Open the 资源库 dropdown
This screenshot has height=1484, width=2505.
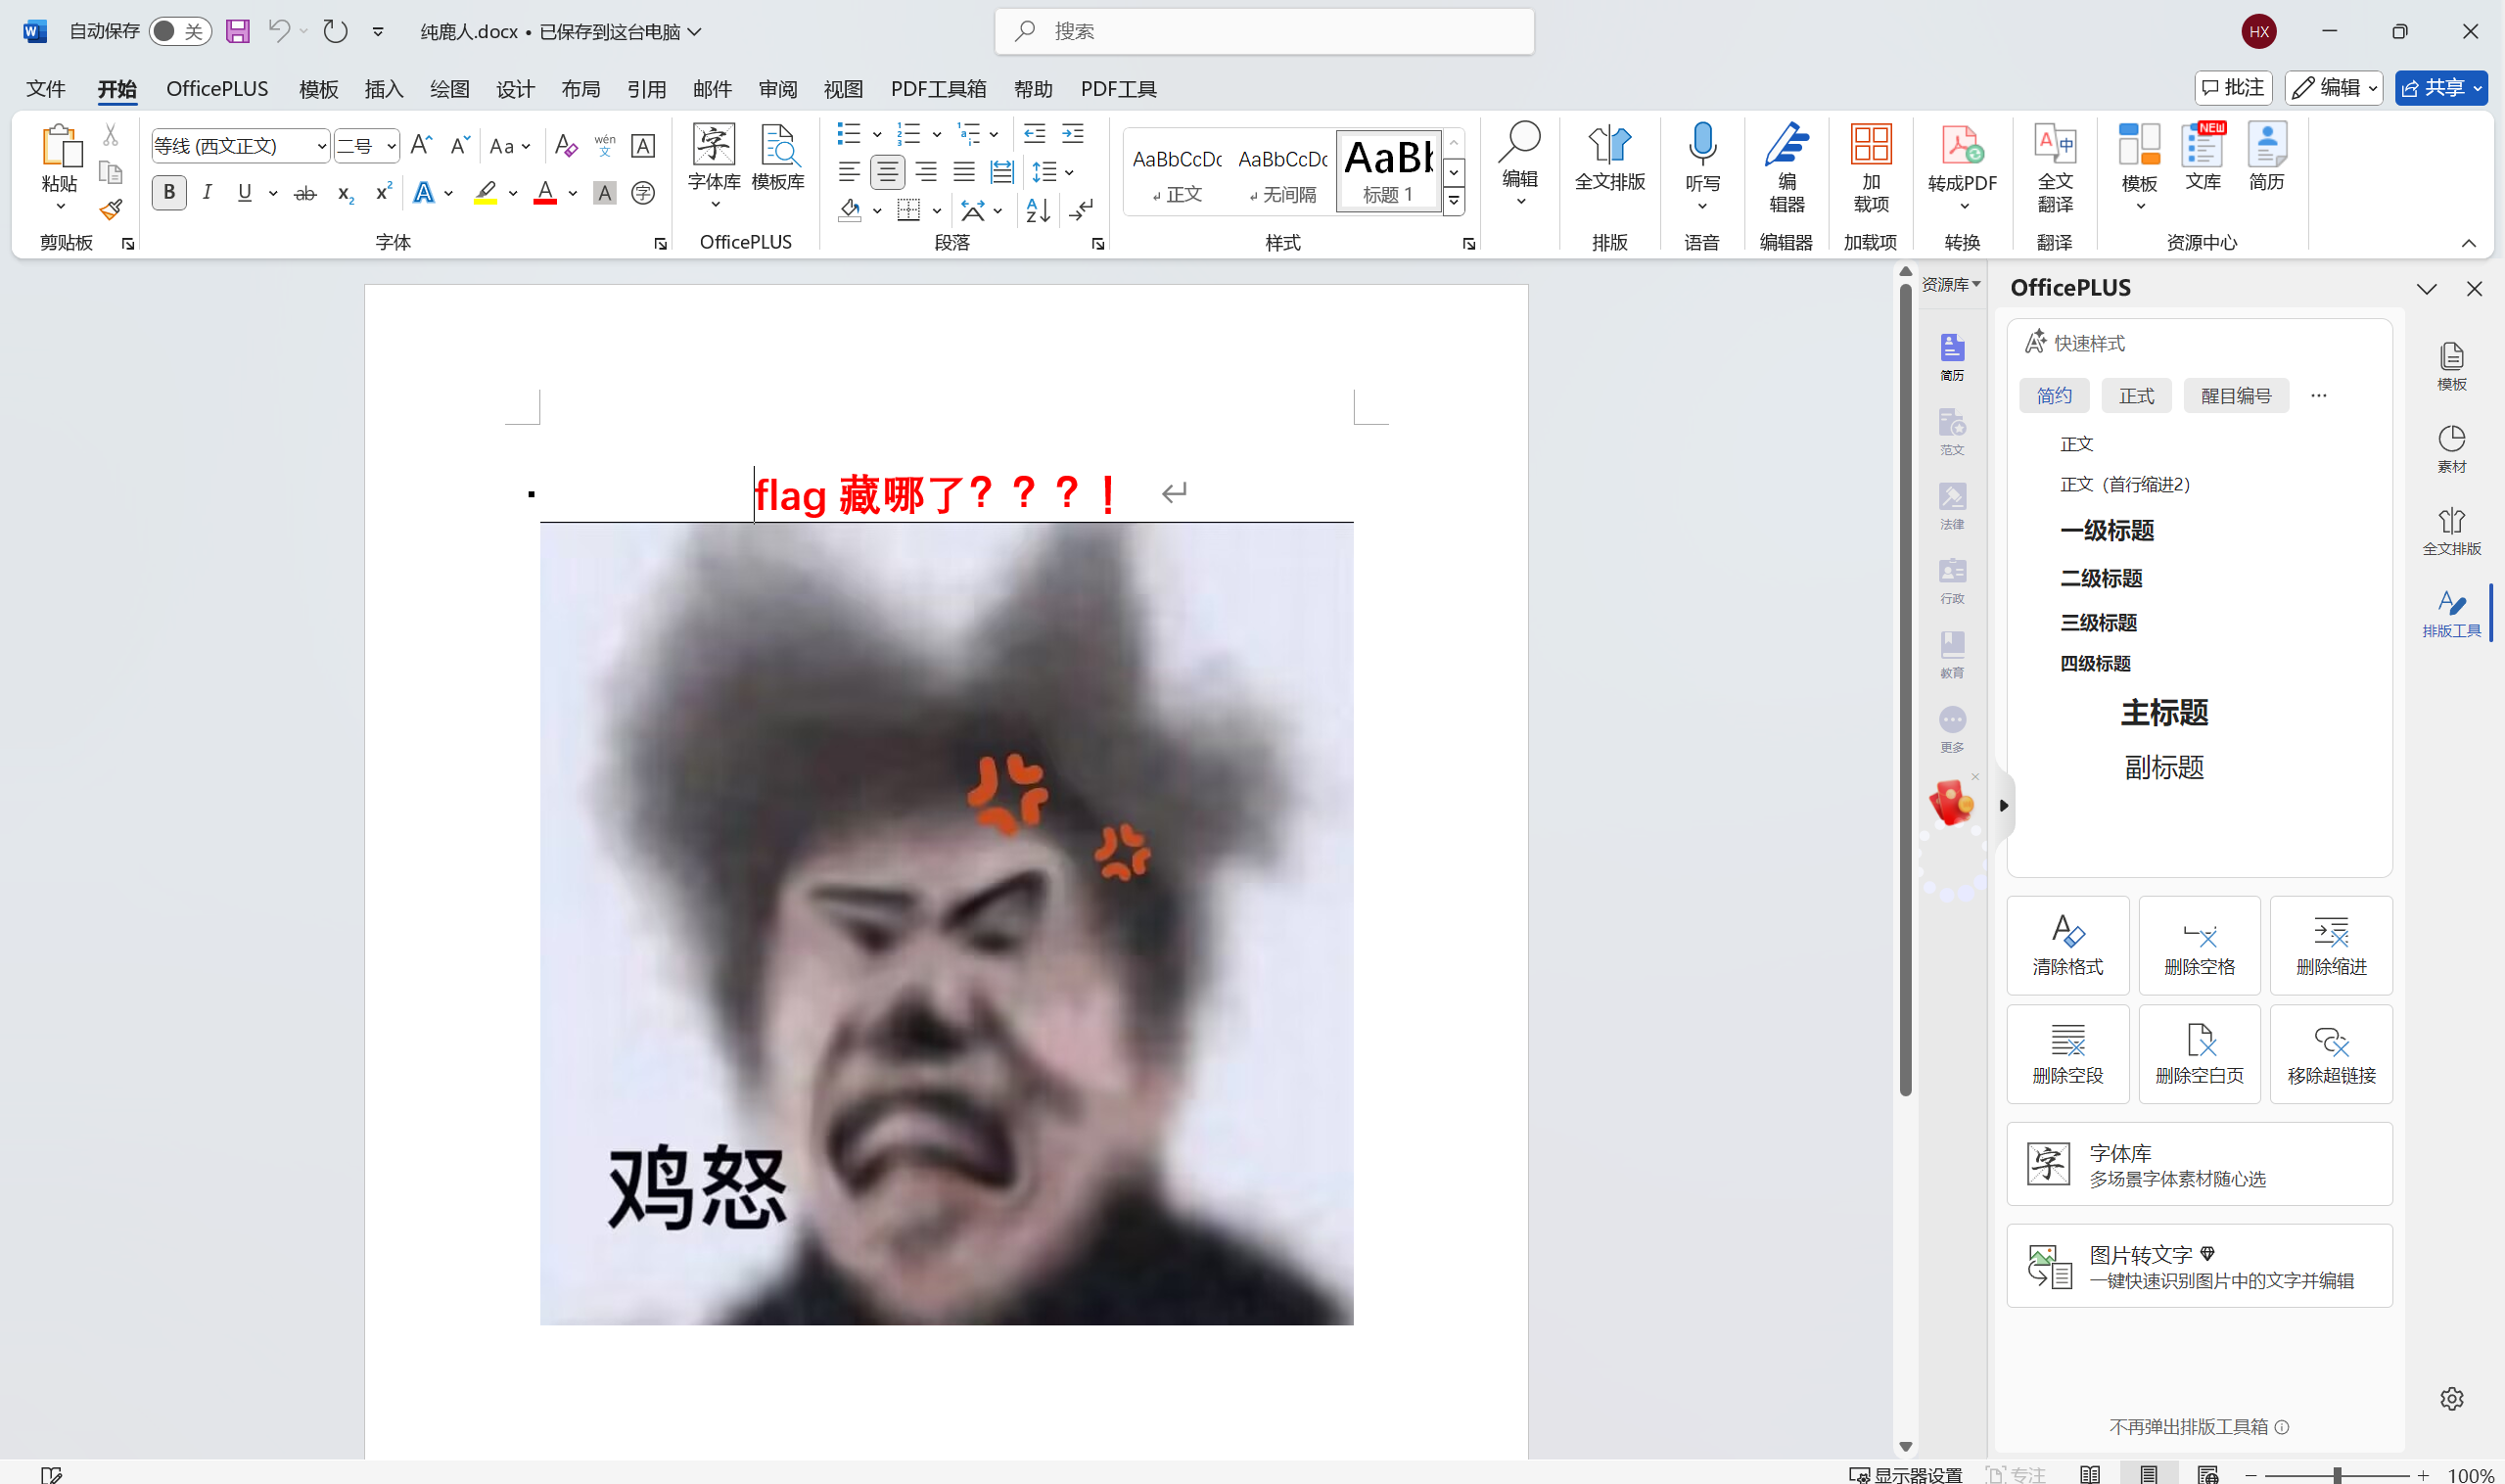pyautogui.click(x=1950, y=285)
